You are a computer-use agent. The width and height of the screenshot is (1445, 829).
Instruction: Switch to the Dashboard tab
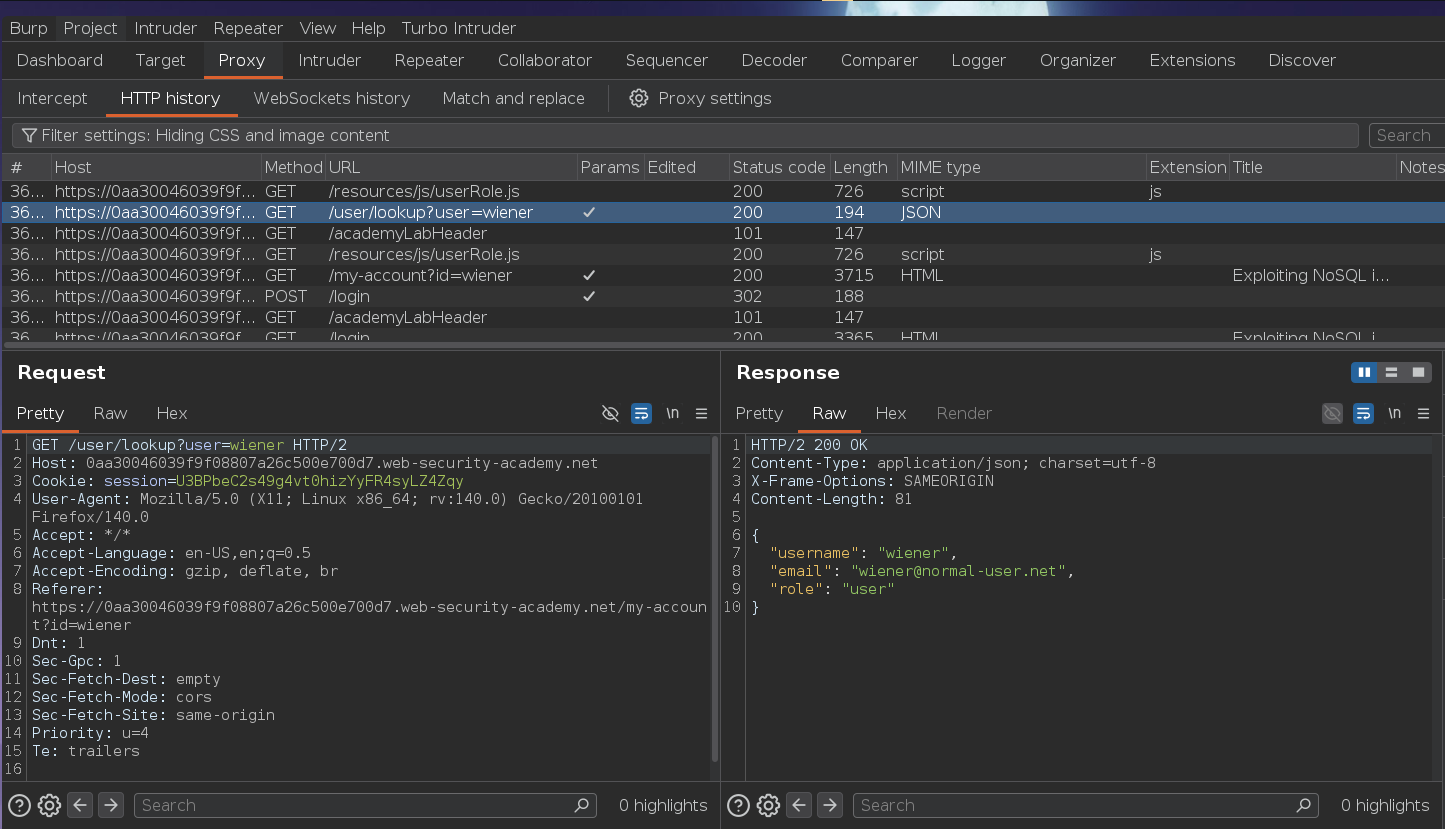click(60, 60)
